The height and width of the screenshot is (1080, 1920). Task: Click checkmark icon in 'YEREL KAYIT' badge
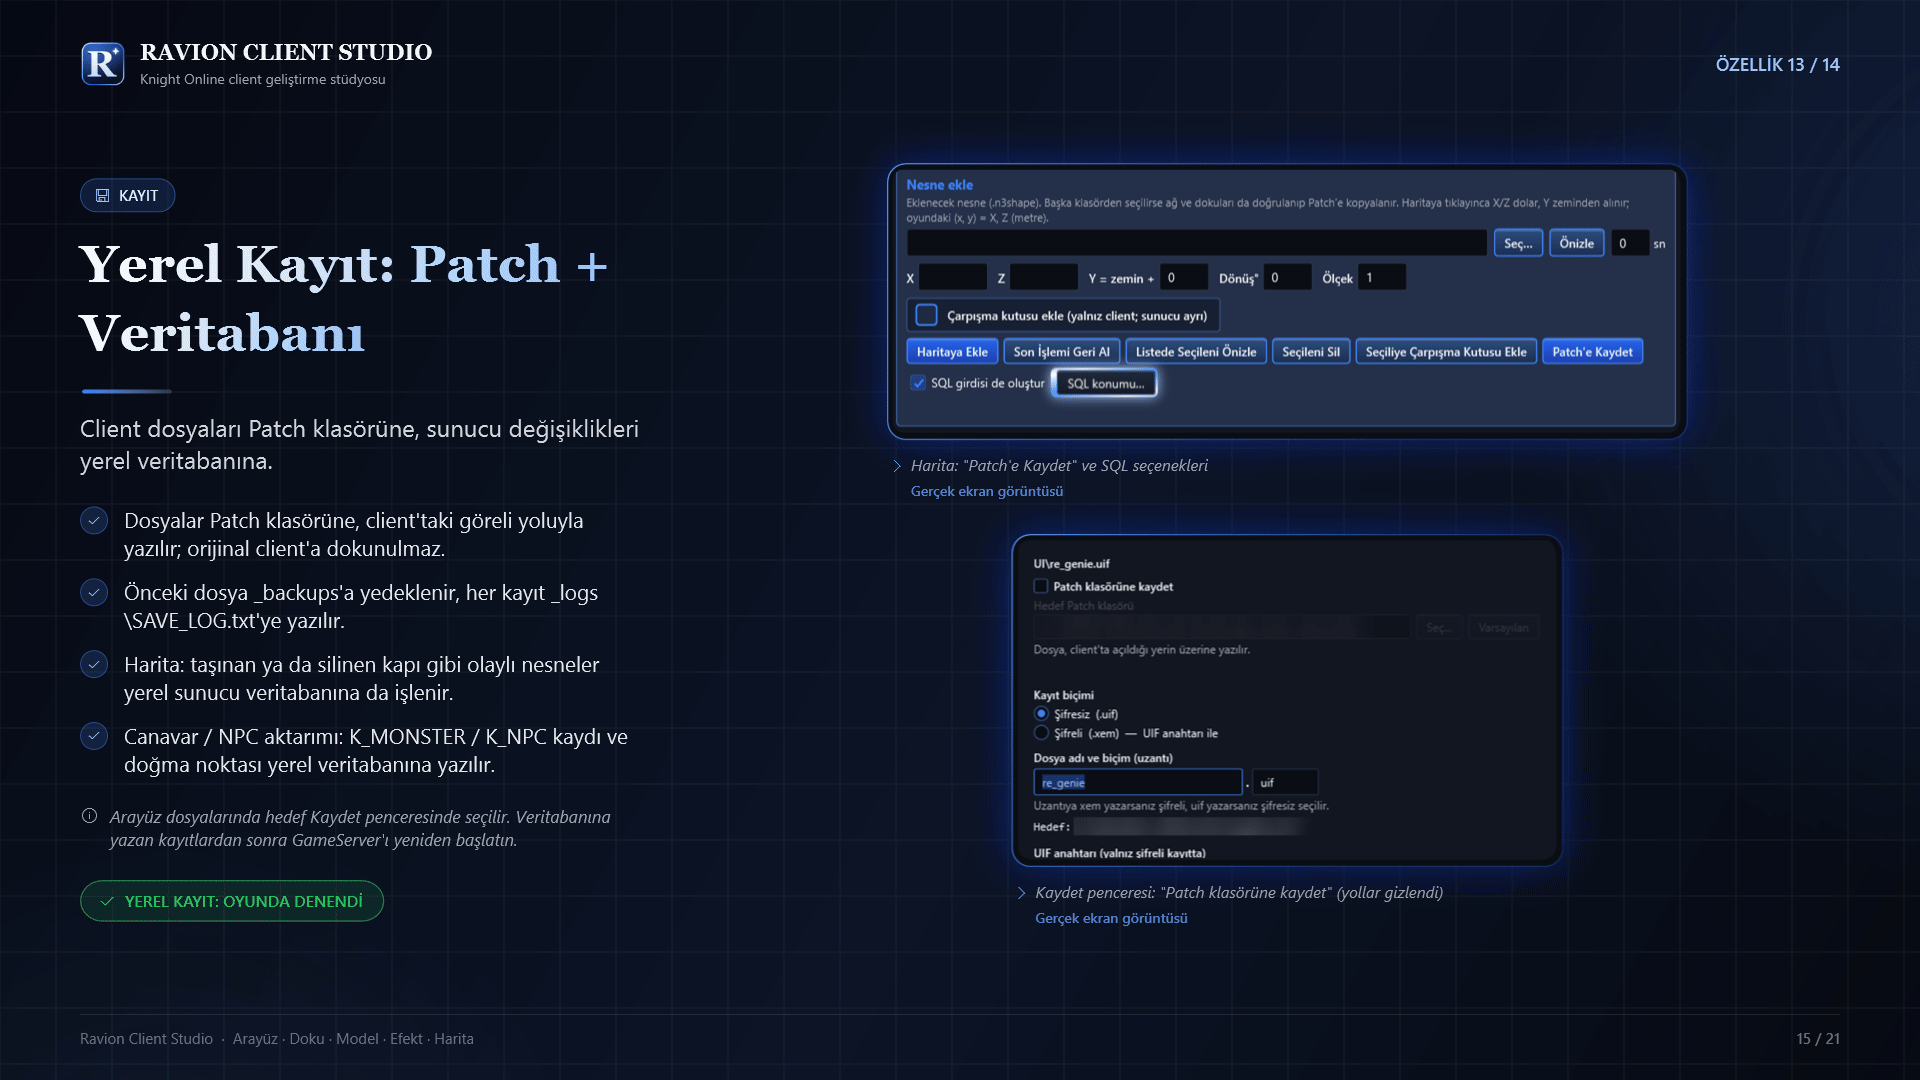107,901
